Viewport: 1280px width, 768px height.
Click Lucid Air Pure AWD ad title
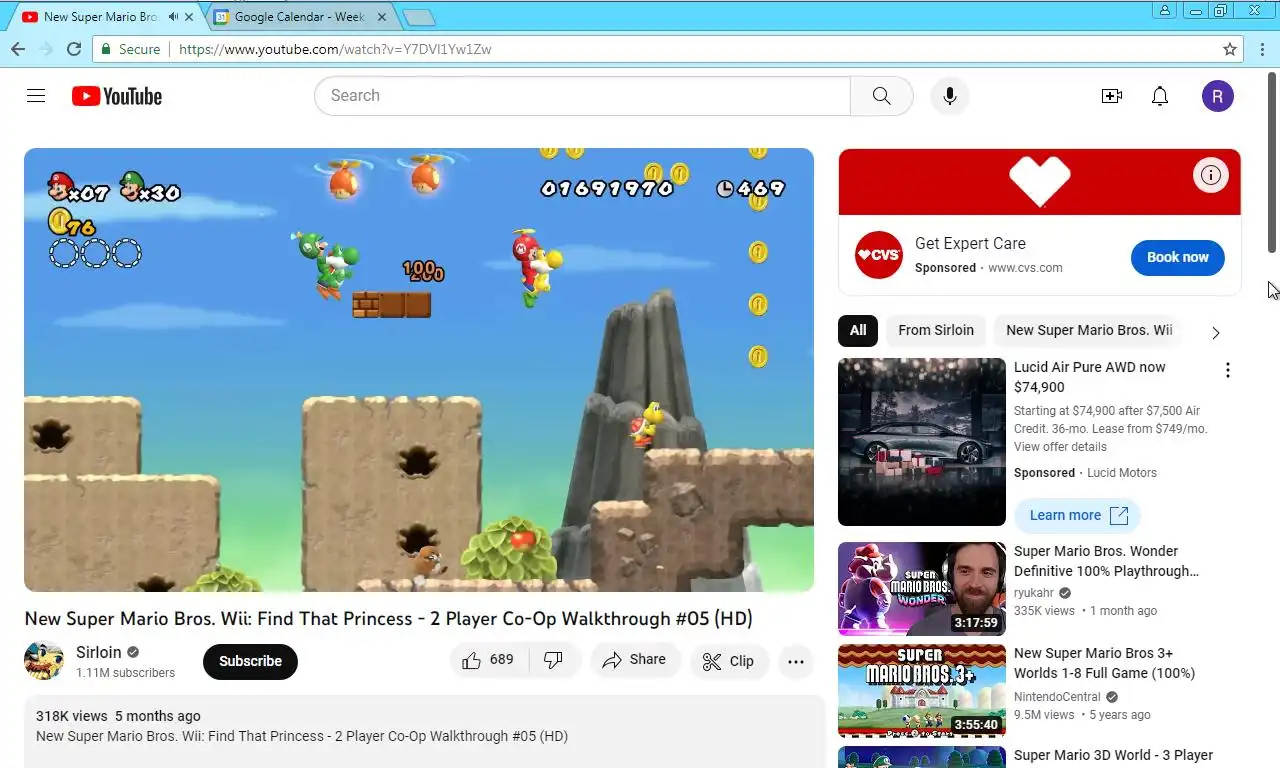tap(1090, 377)
